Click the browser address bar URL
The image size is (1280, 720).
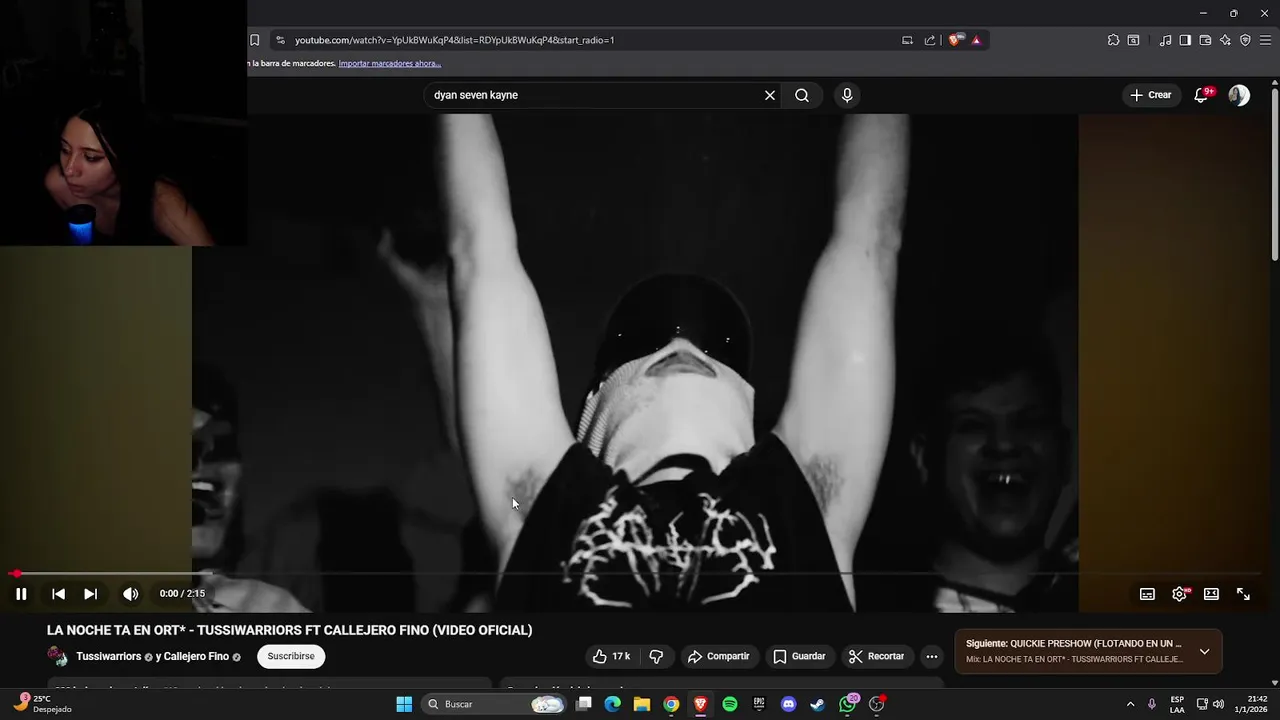click(454, 40)
